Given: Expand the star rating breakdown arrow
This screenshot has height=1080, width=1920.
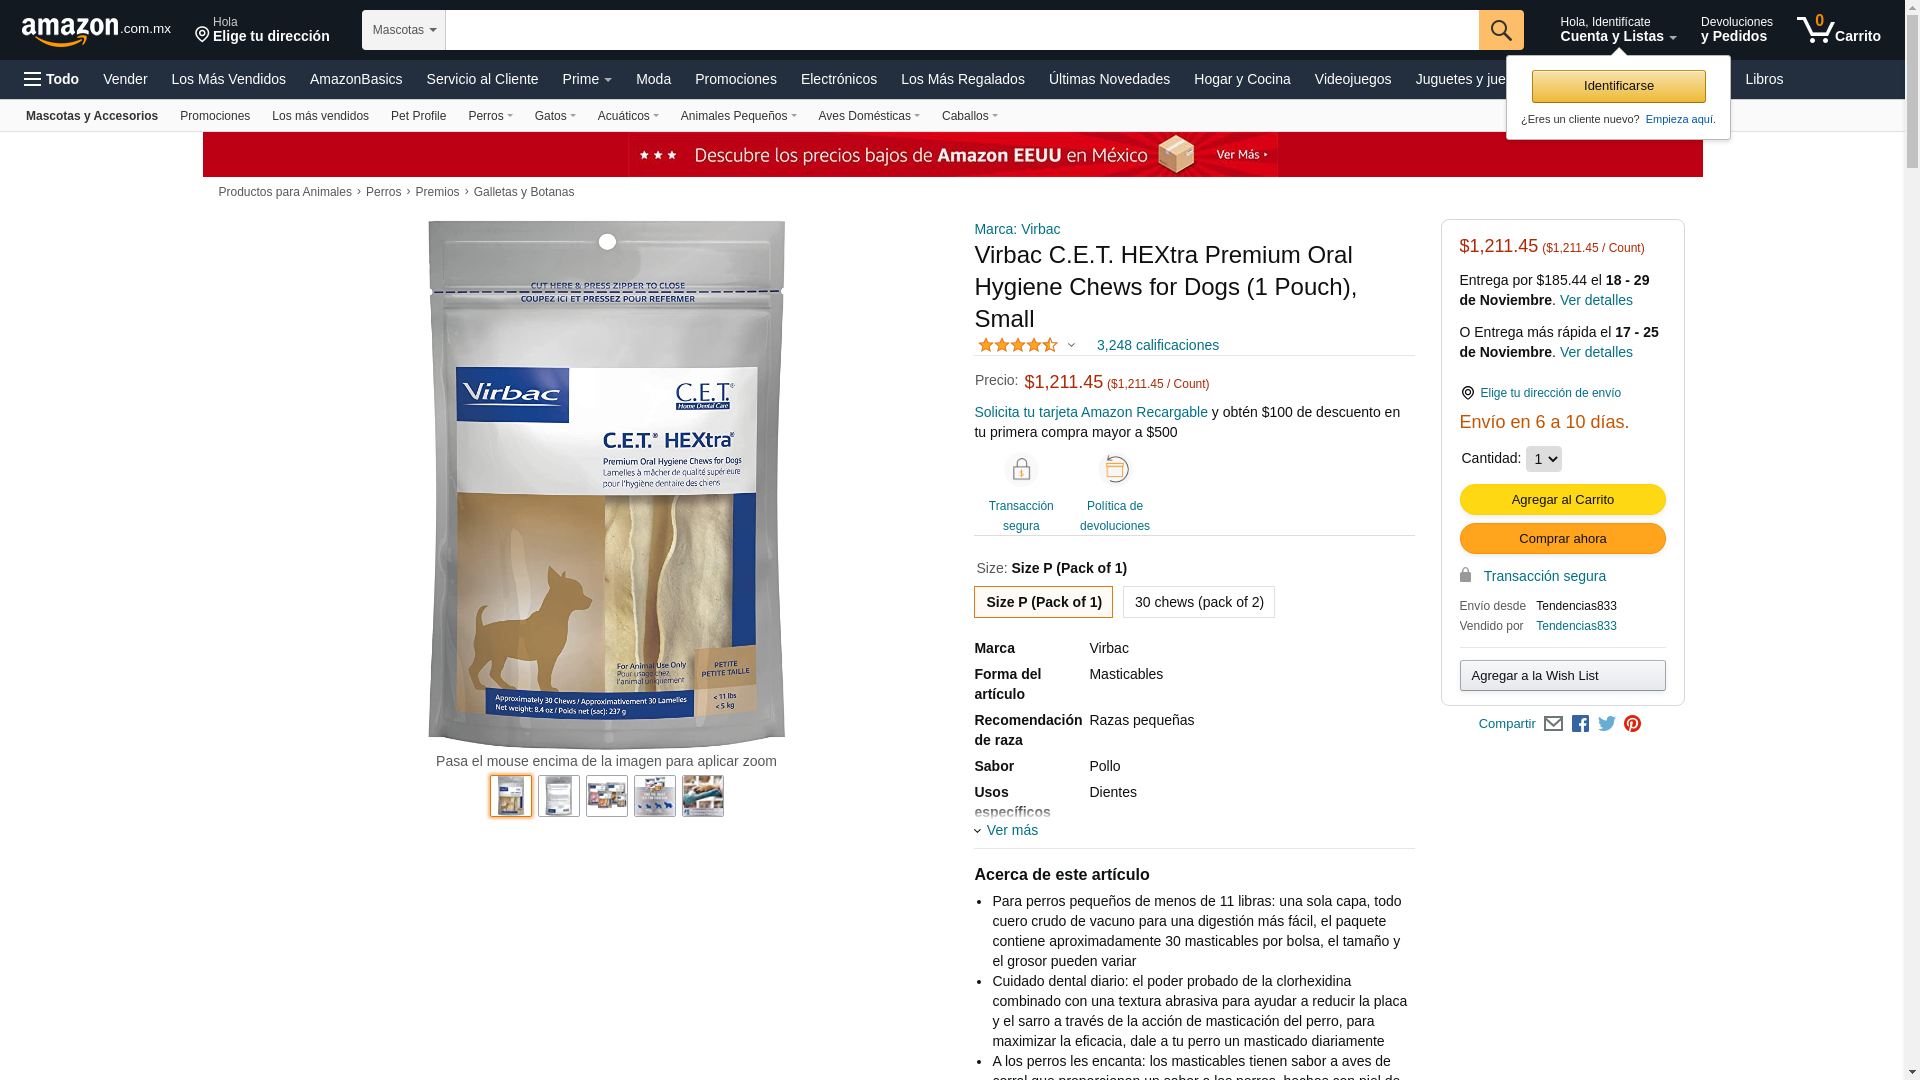Looking at the screenshot, I should point(1071,346).
